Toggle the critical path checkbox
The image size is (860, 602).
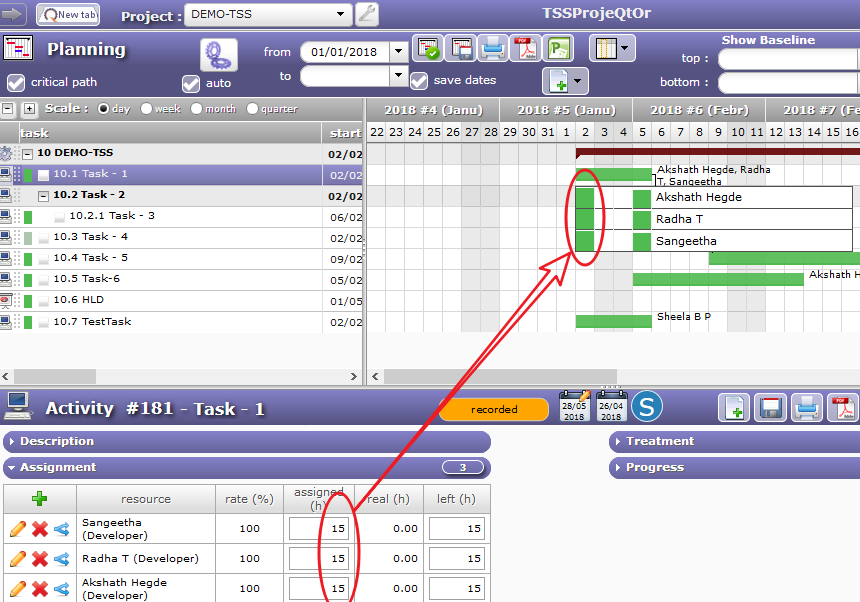coord(16,82)
